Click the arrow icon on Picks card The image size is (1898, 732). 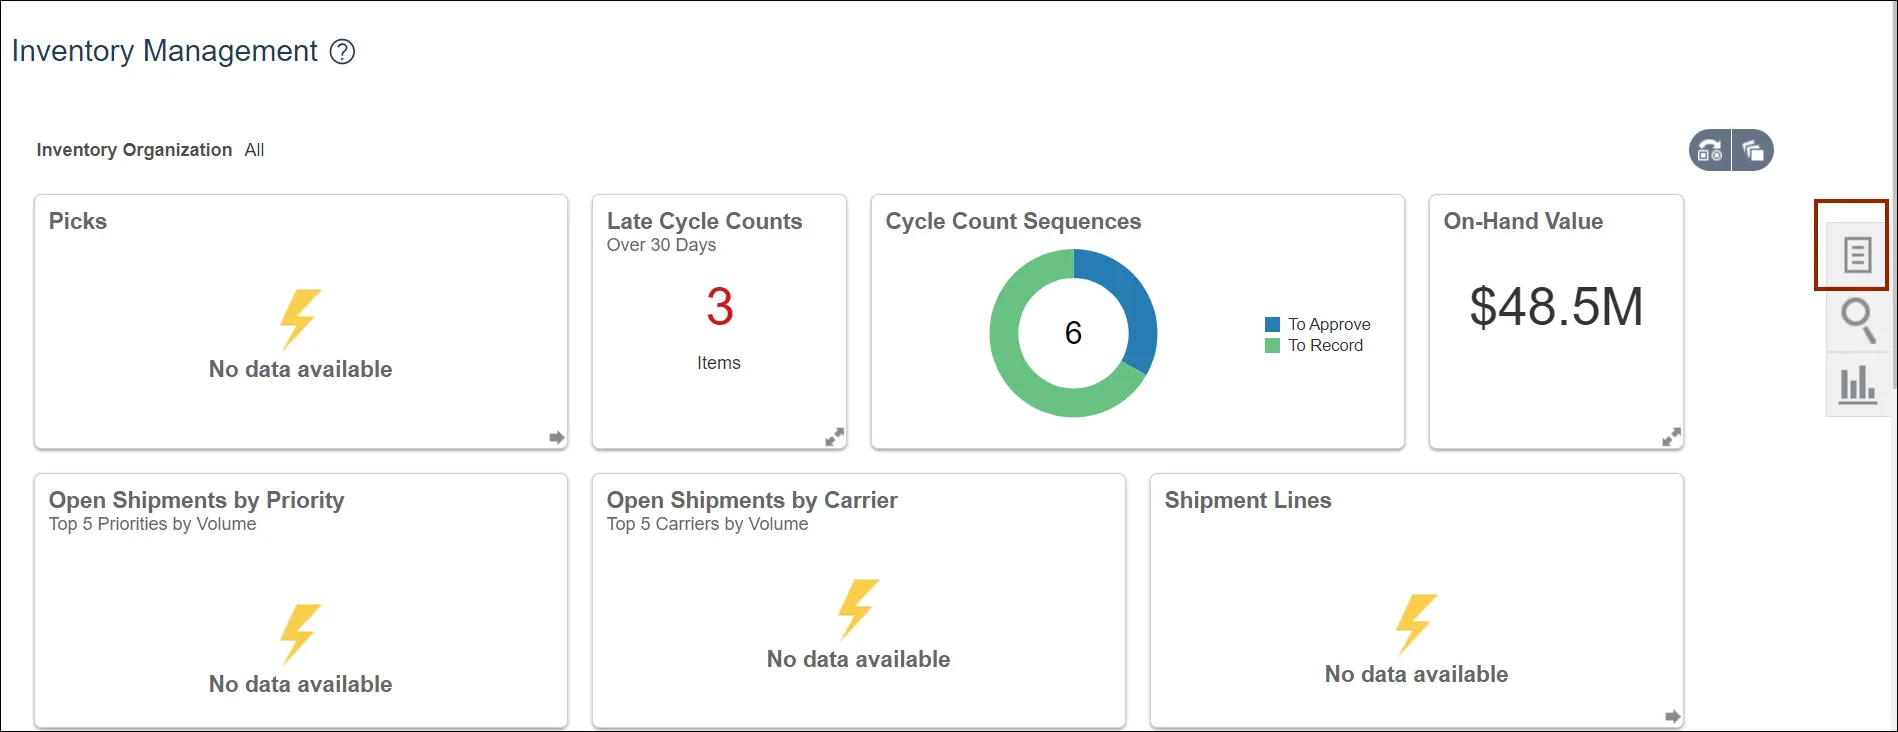[557, 437]
